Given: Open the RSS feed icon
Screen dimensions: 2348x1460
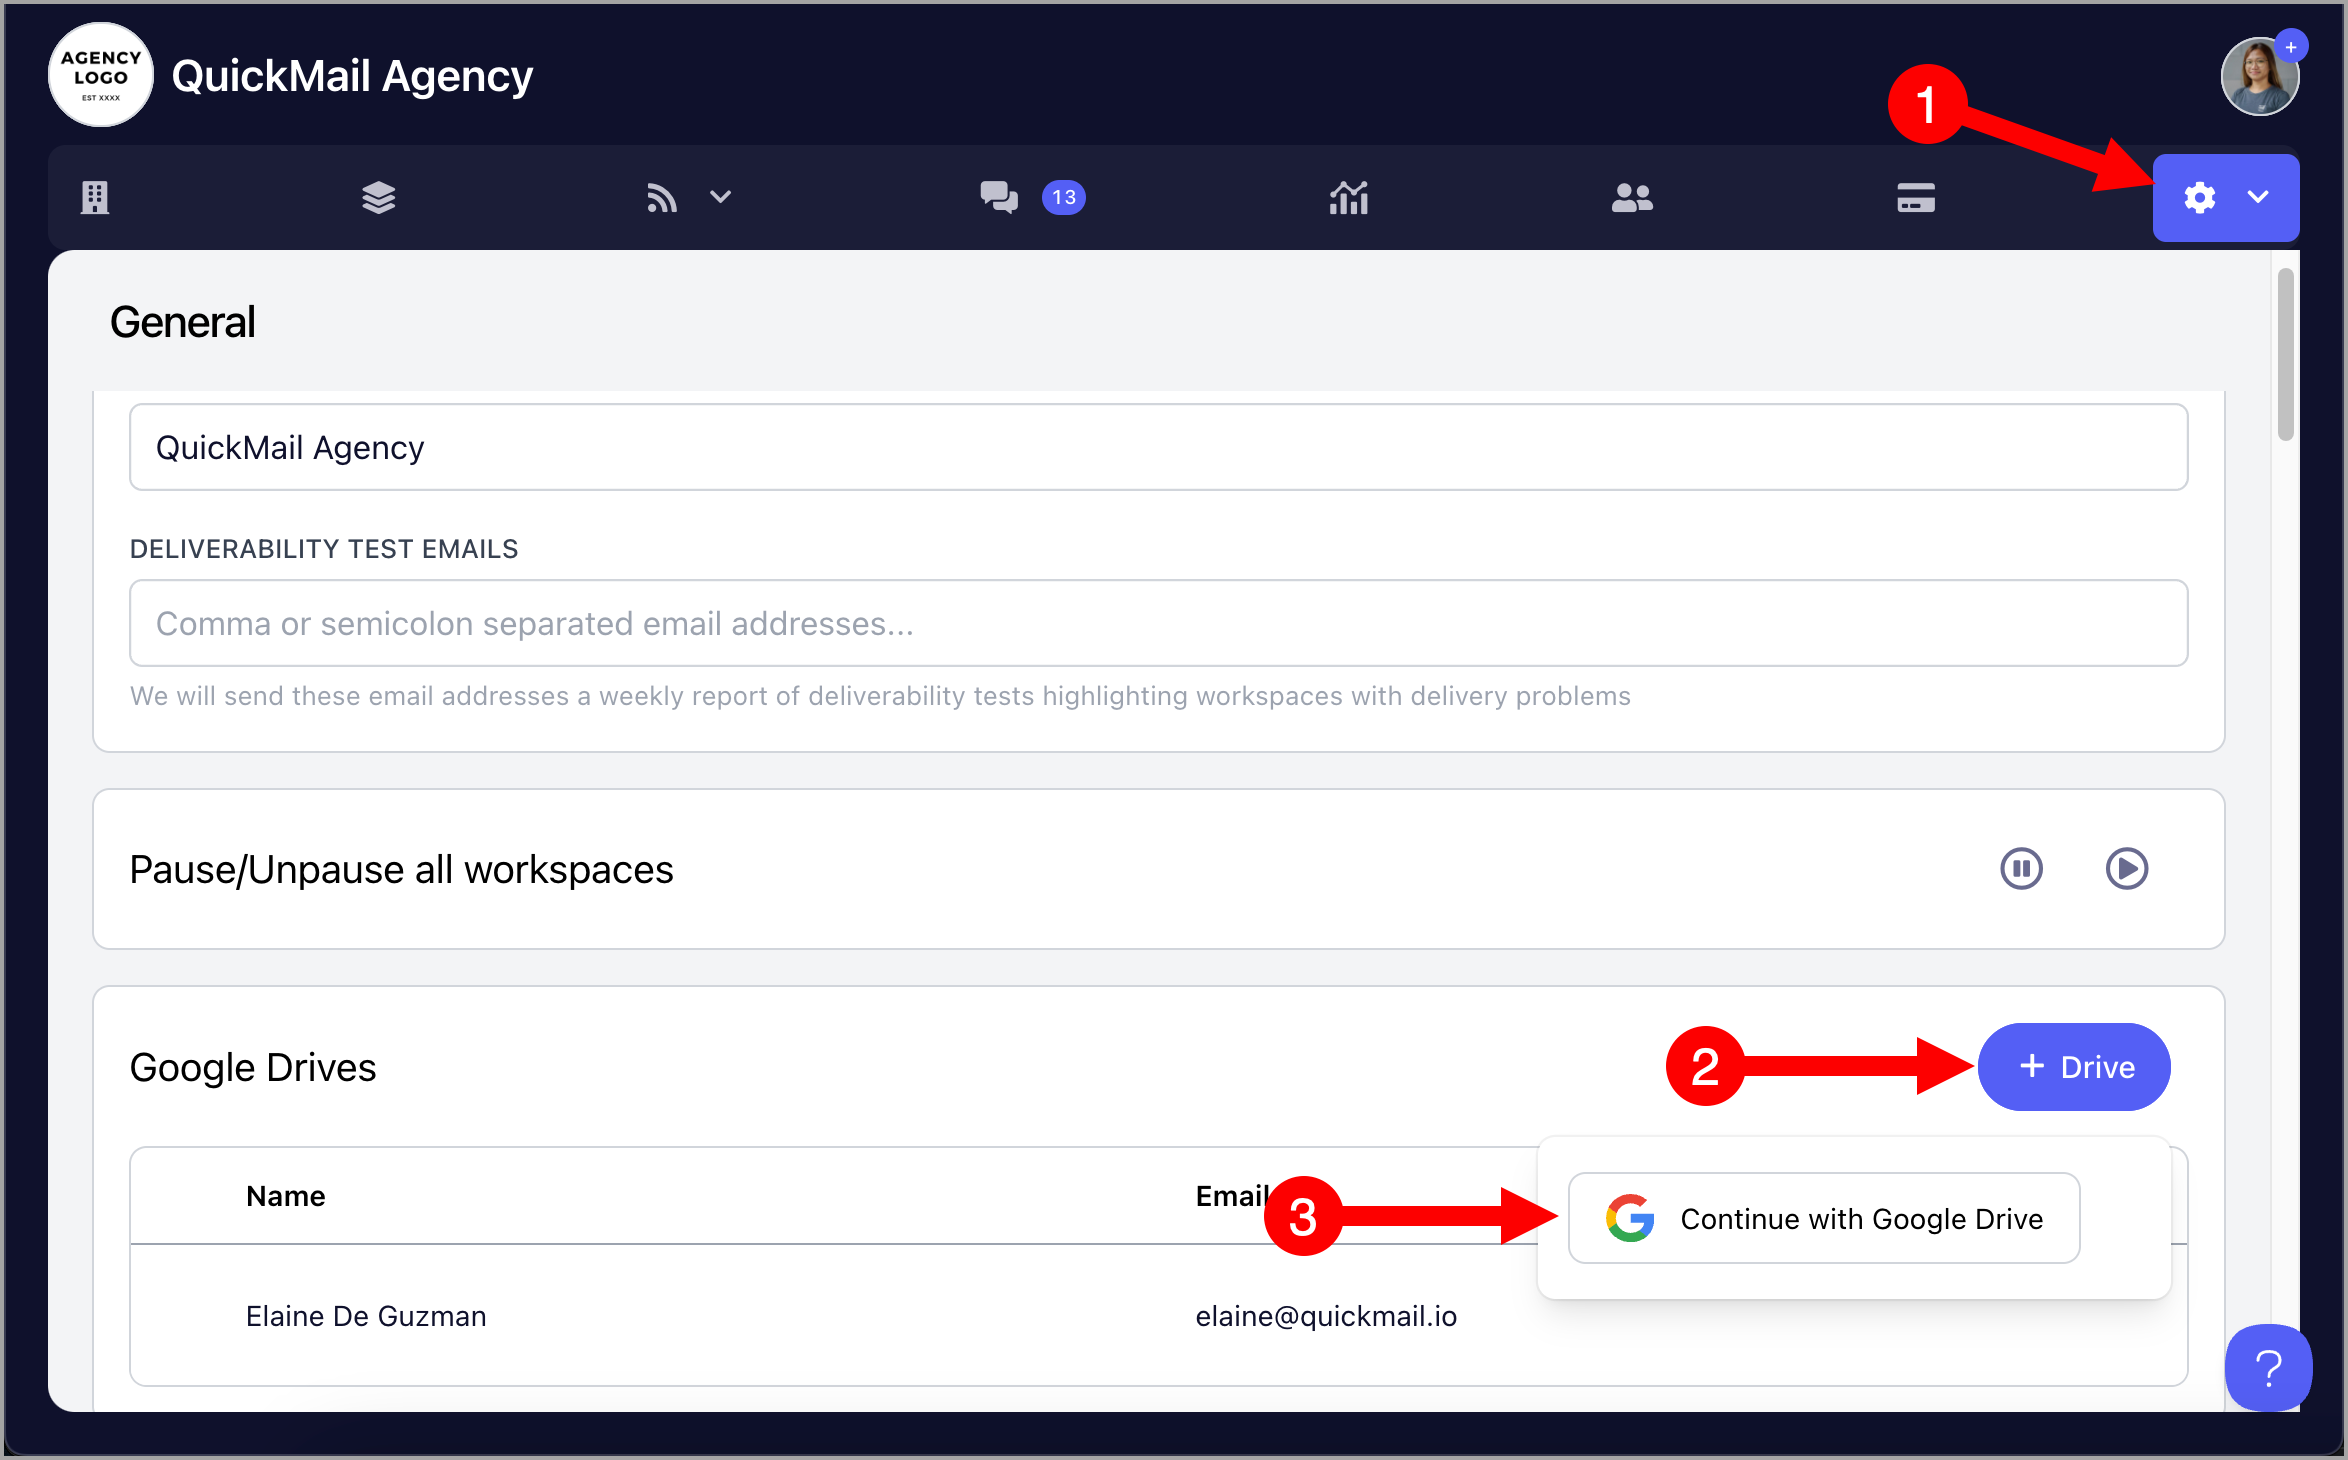Looking at the screenshot, I should coord(662,197).
